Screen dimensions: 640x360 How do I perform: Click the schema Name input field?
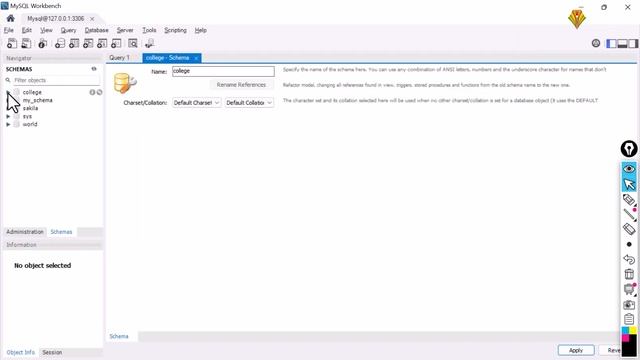pyautogui.click(x=223, y=71)
